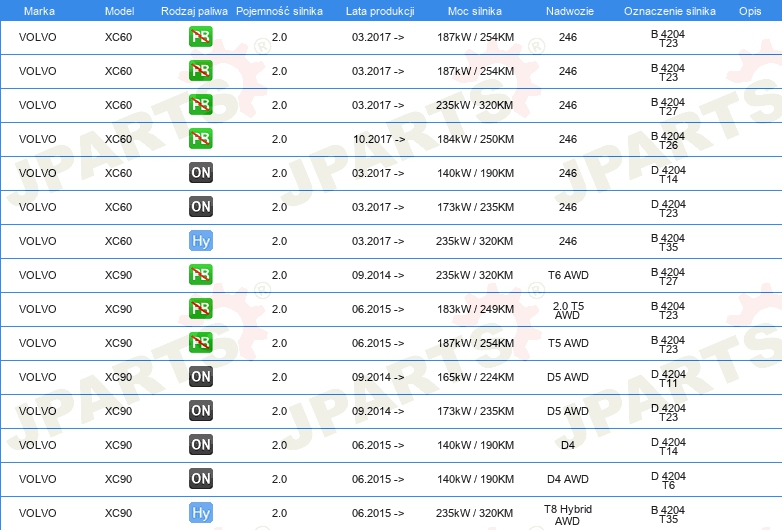This screenshot has width=782, height=530.
Task: Select the D 4204 T11 engine code cell
Action: pyautogui.click(x=668, y=378)
